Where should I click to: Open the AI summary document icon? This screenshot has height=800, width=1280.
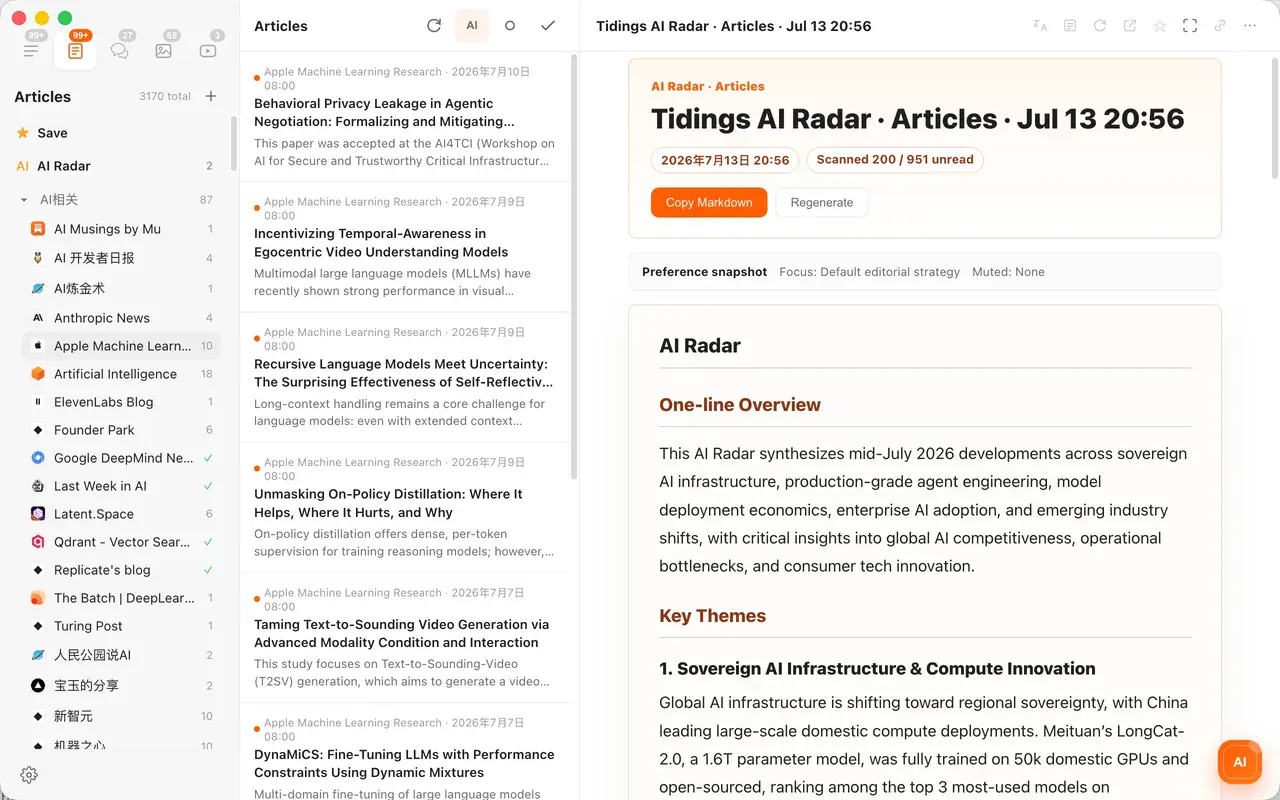point(1070,26)
